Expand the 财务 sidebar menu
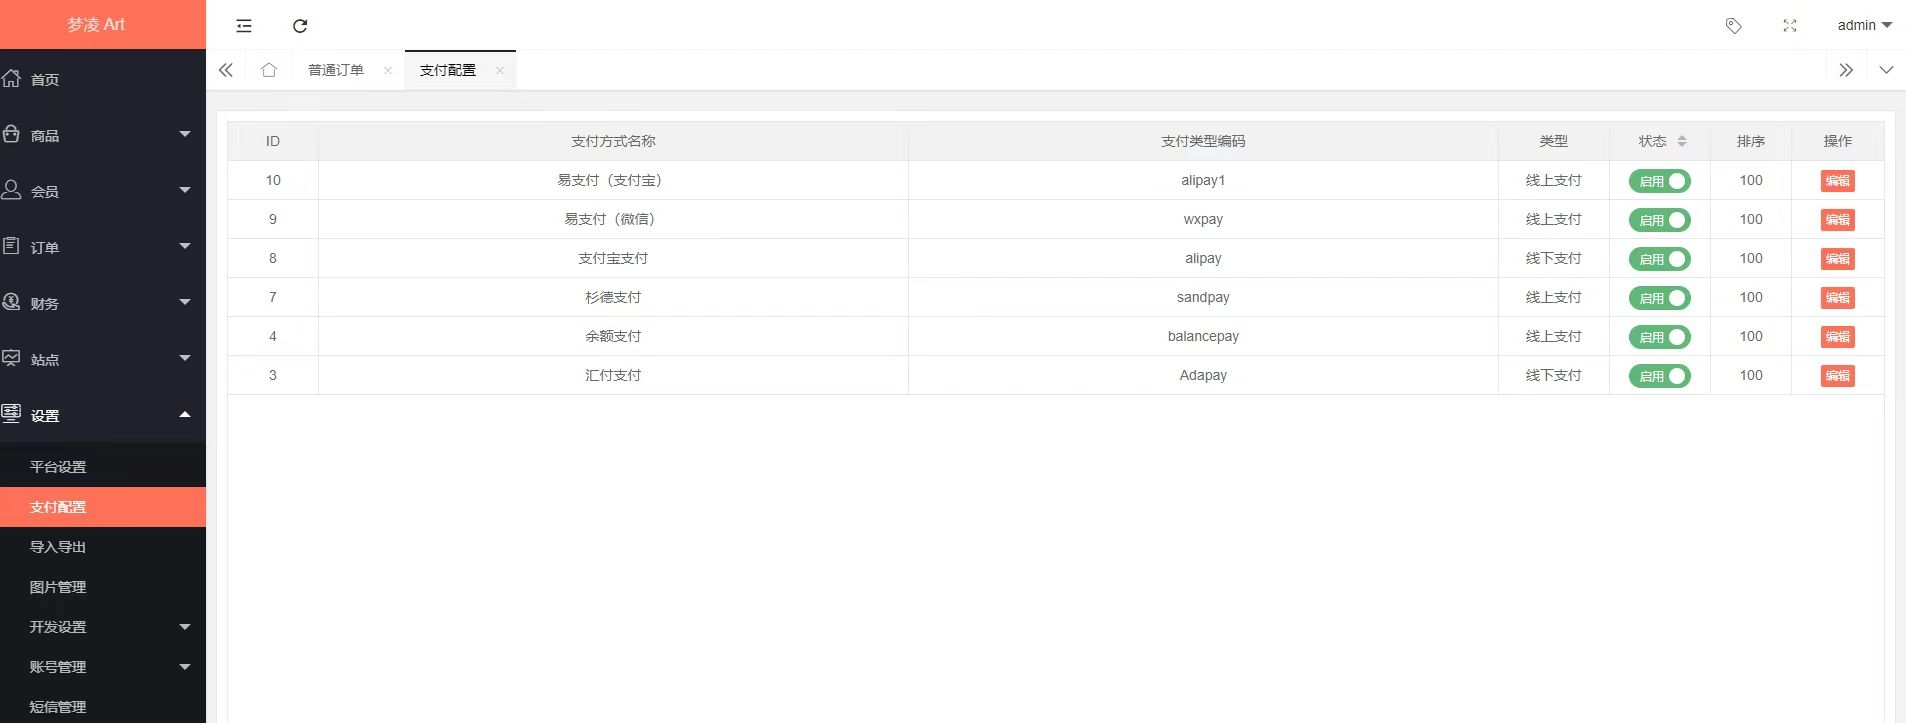 coord(100,303)
